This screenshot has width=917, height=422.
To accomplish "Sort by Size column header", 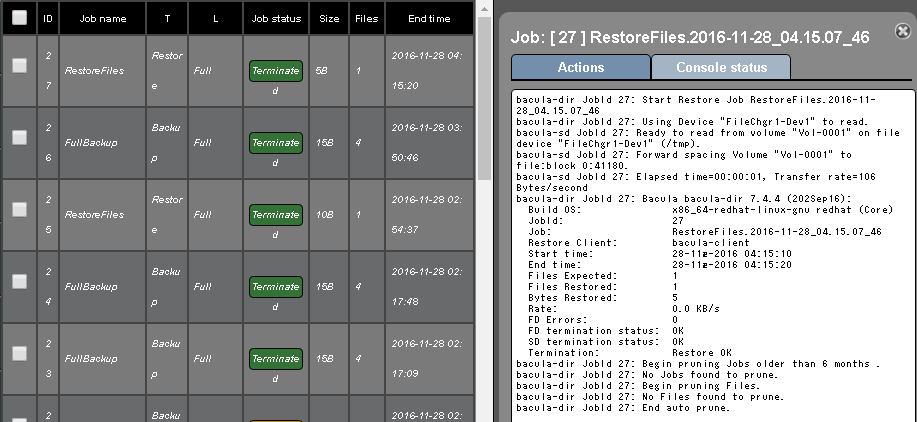I will pos(329,18).
